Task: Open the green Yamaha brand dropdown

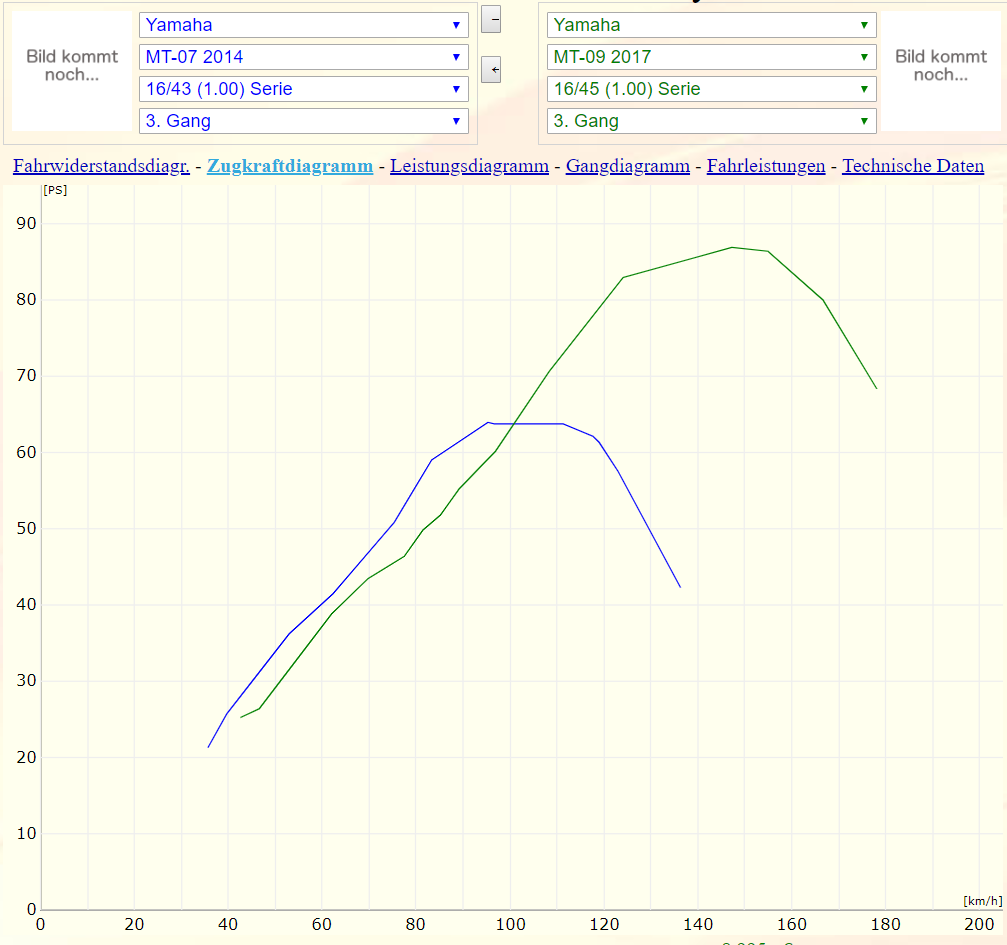Action: pyautogui.click(x=711, y=25)
